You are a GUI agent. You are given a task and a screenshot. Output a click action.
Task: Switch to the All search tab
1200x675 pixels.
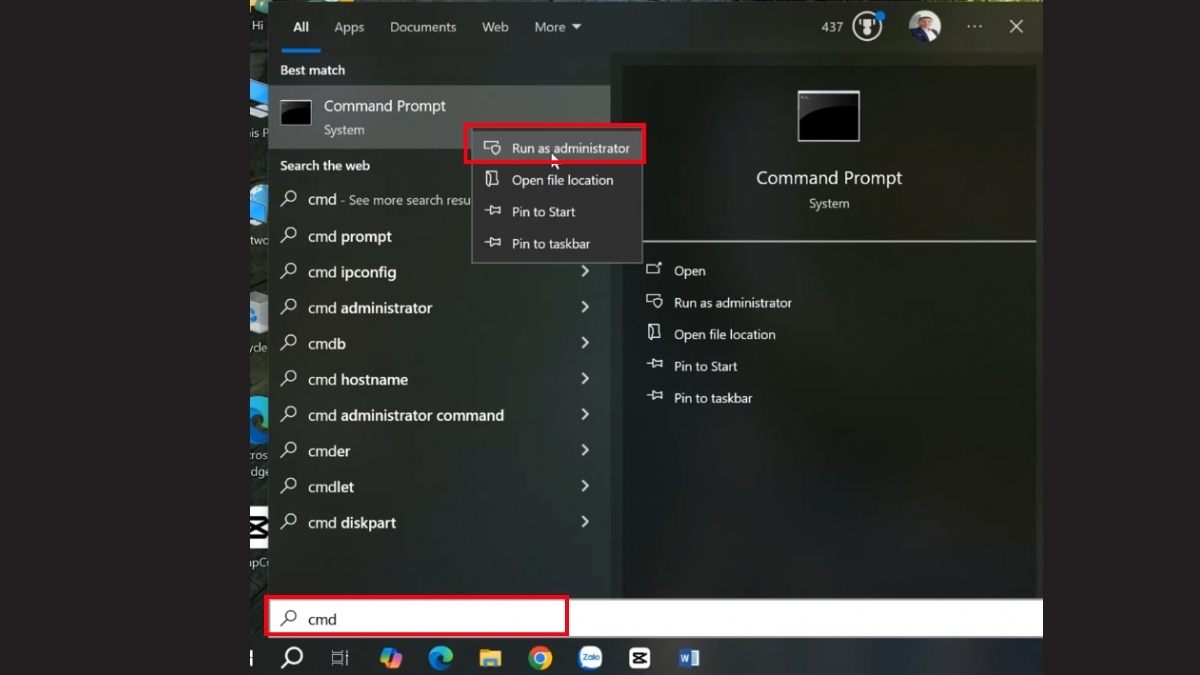point(301,27)
